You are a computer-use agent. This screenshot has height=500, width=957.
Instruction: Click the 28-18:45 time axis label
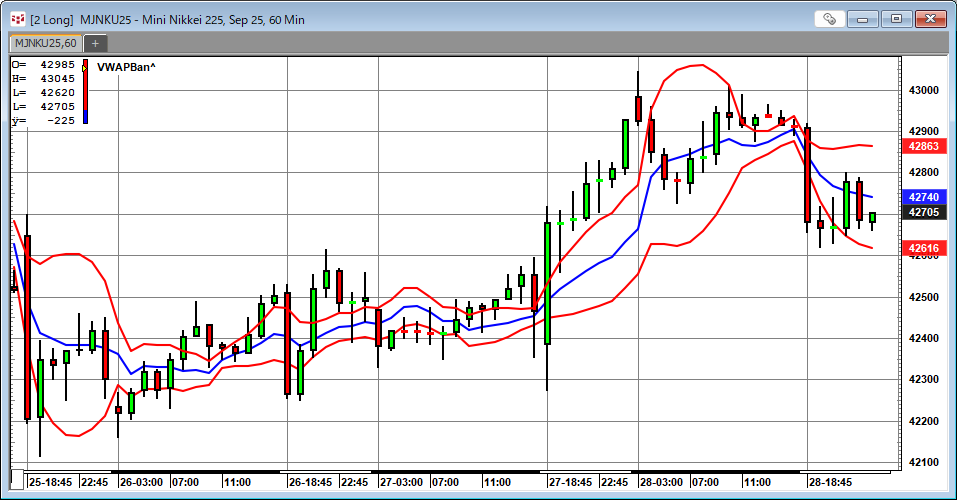[x=830, y=482]
